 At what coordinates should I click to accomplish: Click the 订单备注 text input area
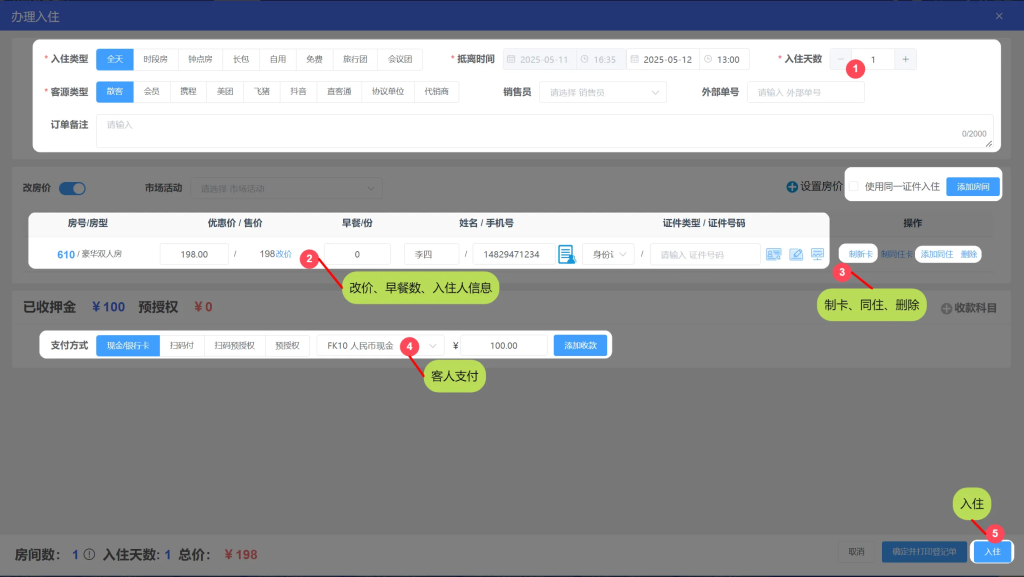tap(540, 131)
